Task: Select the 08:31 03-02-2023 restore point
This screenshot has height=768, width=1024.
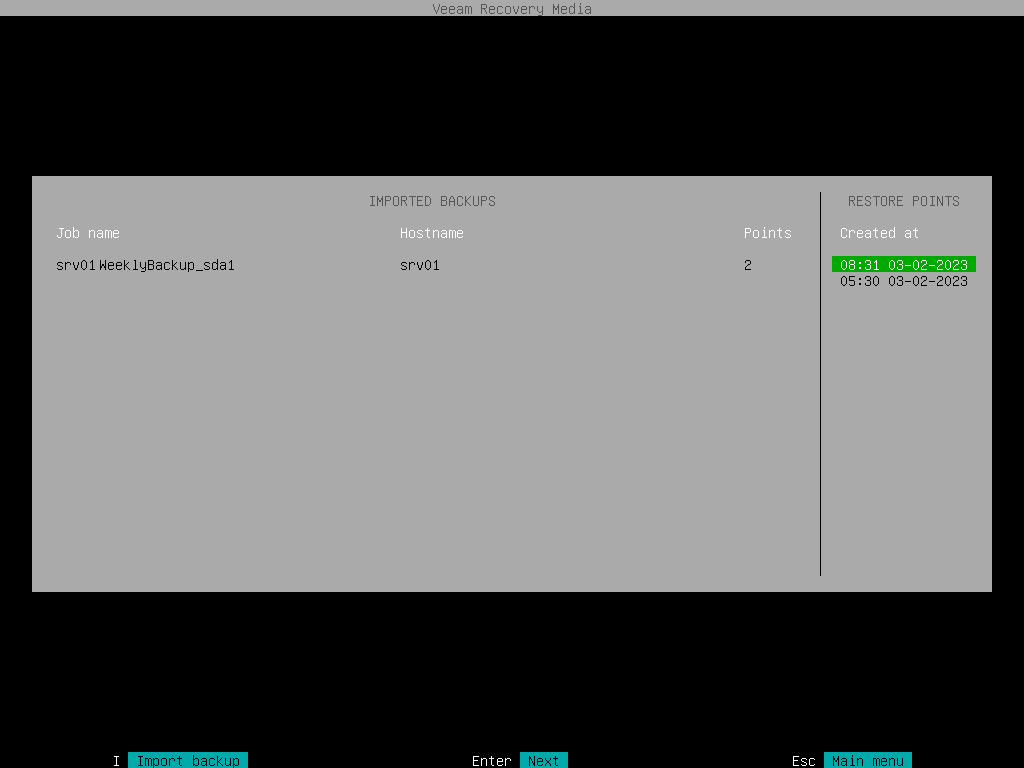Action: [x=903, y=264]
